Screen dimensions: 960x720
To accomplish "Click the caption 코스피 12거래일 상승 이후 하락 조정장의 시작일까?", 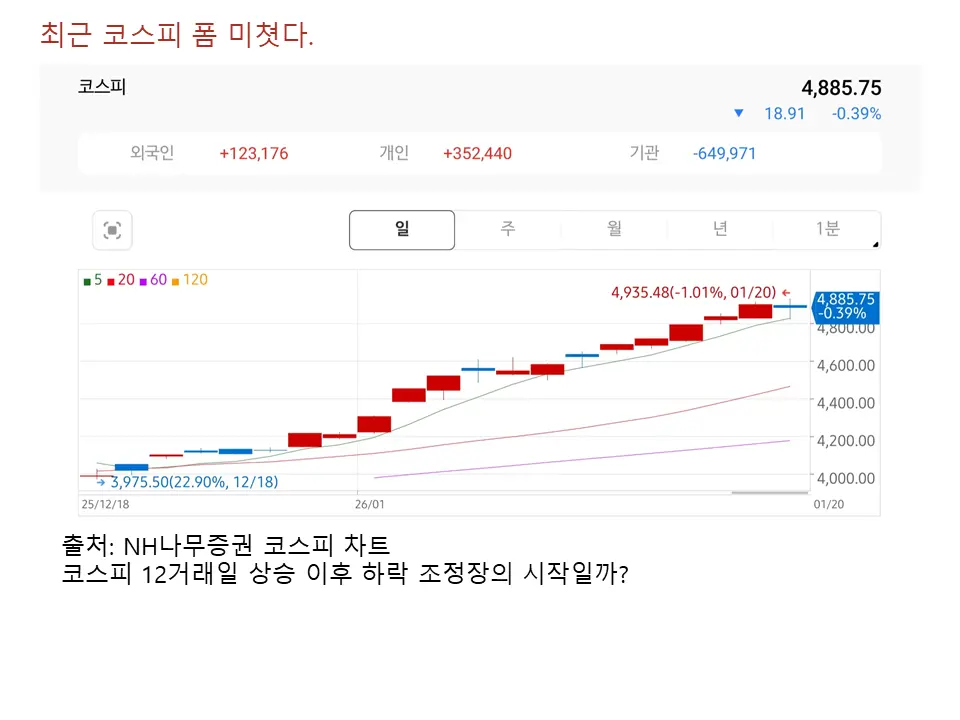I will point(345,574).
